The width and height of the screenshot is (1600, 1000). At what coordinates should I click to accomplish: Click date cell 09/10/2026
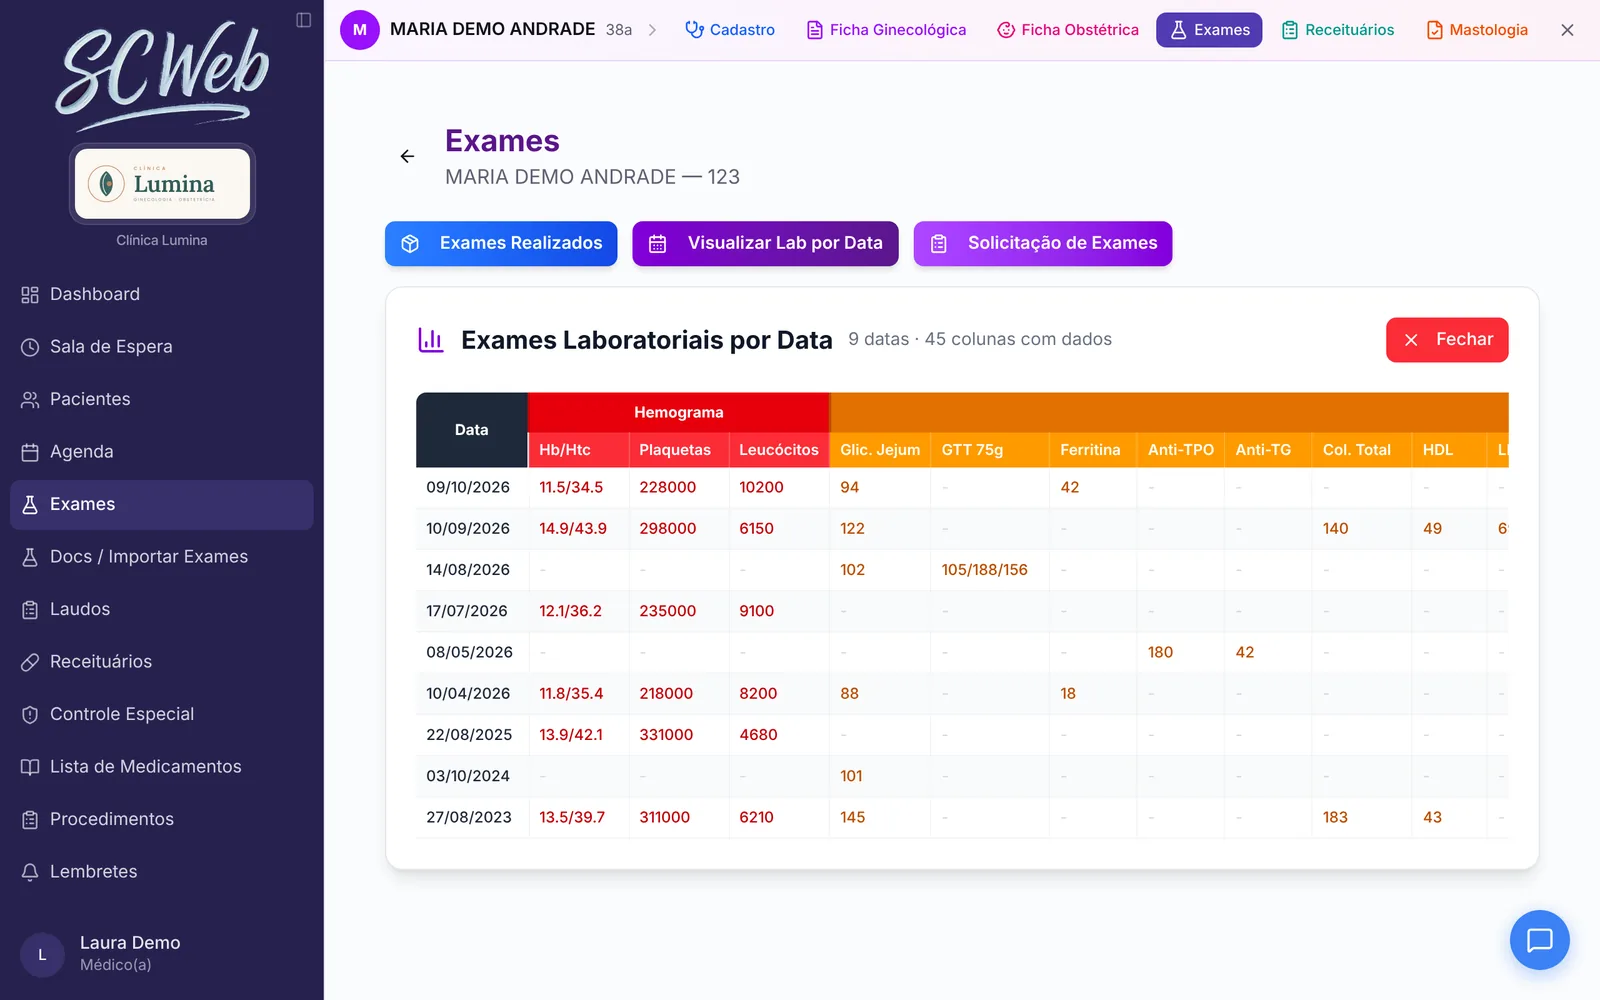pyautogui.click(x=468, y=487)
